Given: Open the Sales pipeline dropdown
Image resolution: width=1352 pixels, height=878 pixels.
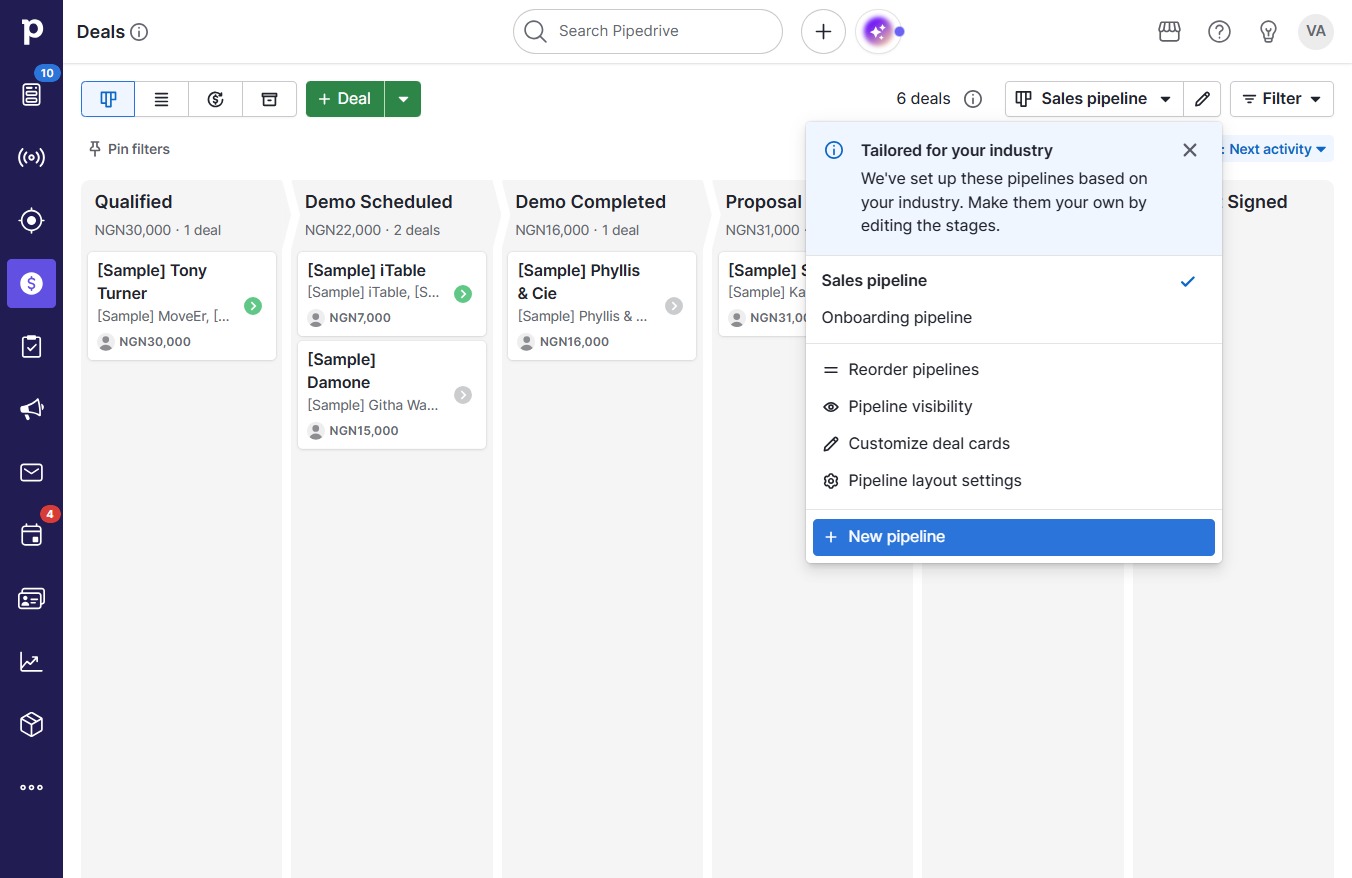Looking at the screenshot, I should 1094,99.
